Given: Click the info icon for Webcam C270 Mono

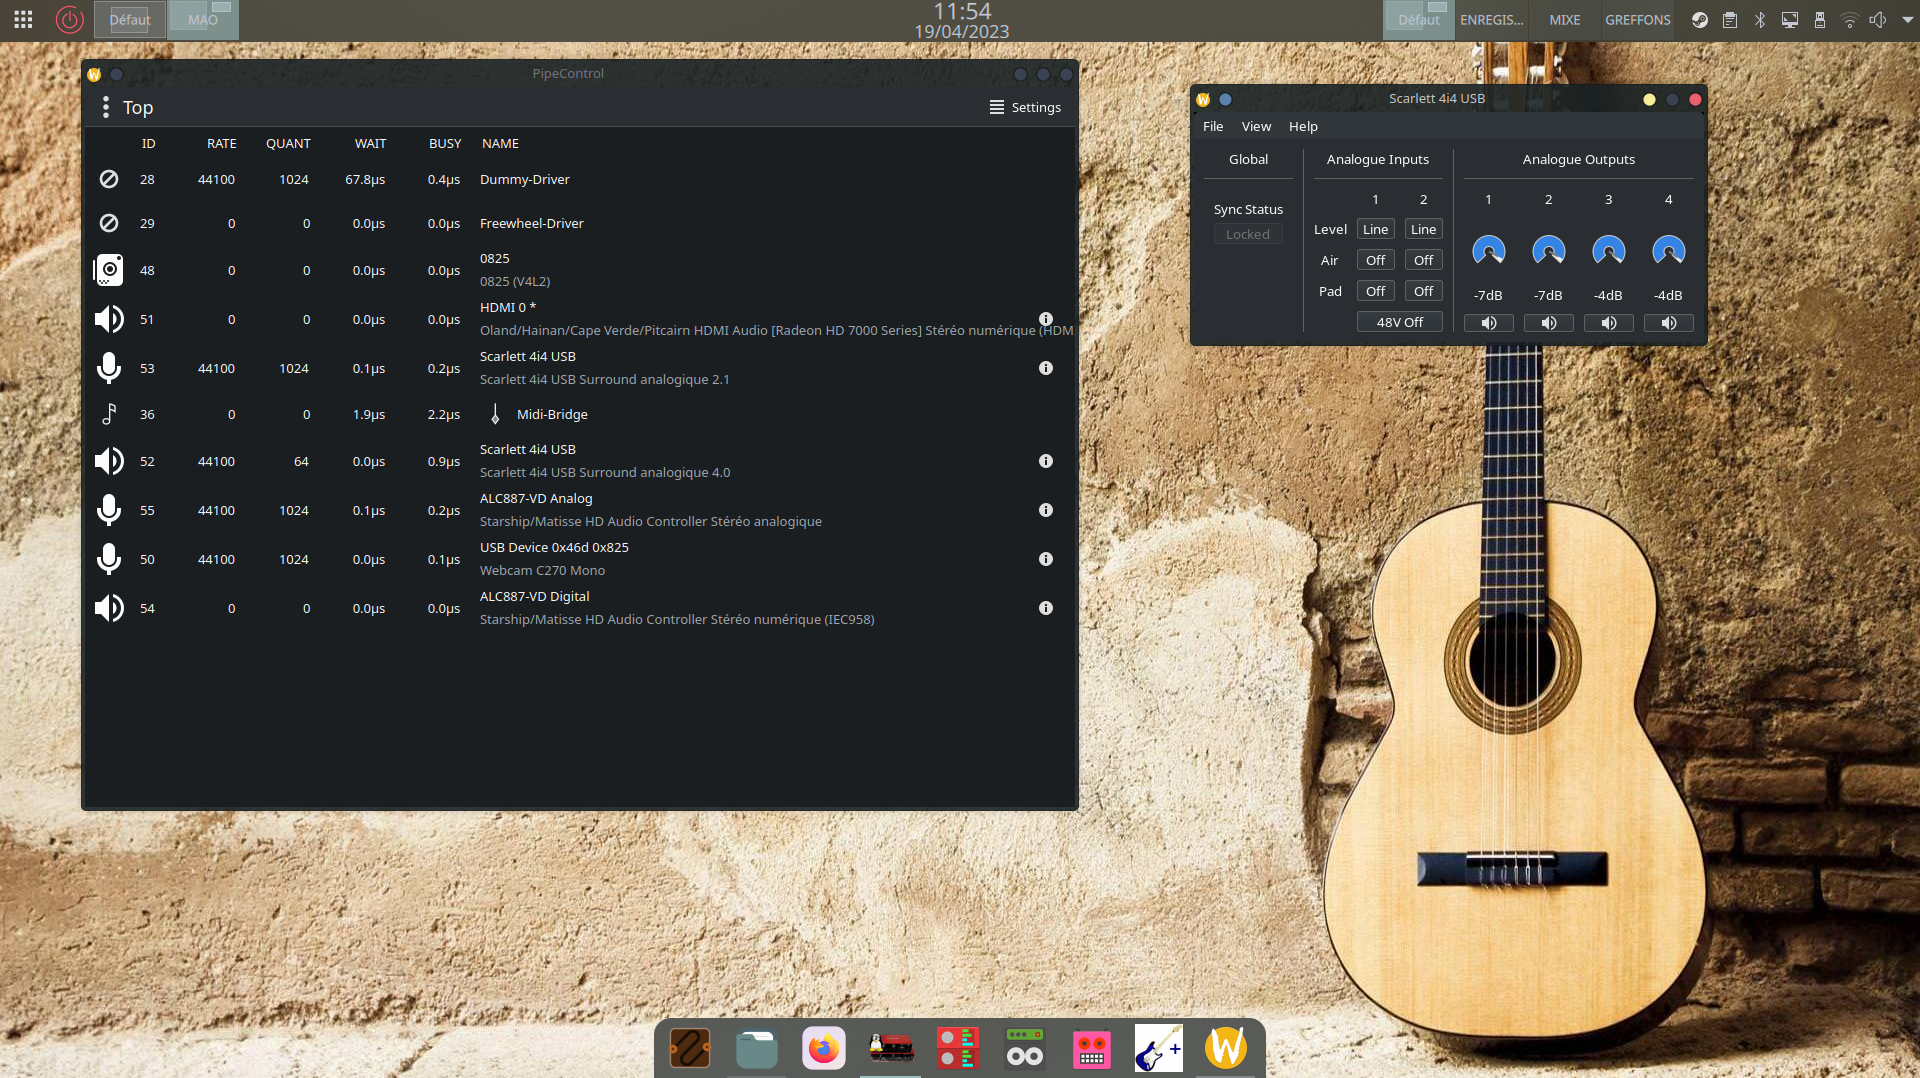Looking at the screenshot, I should (x=1045, y=559).
